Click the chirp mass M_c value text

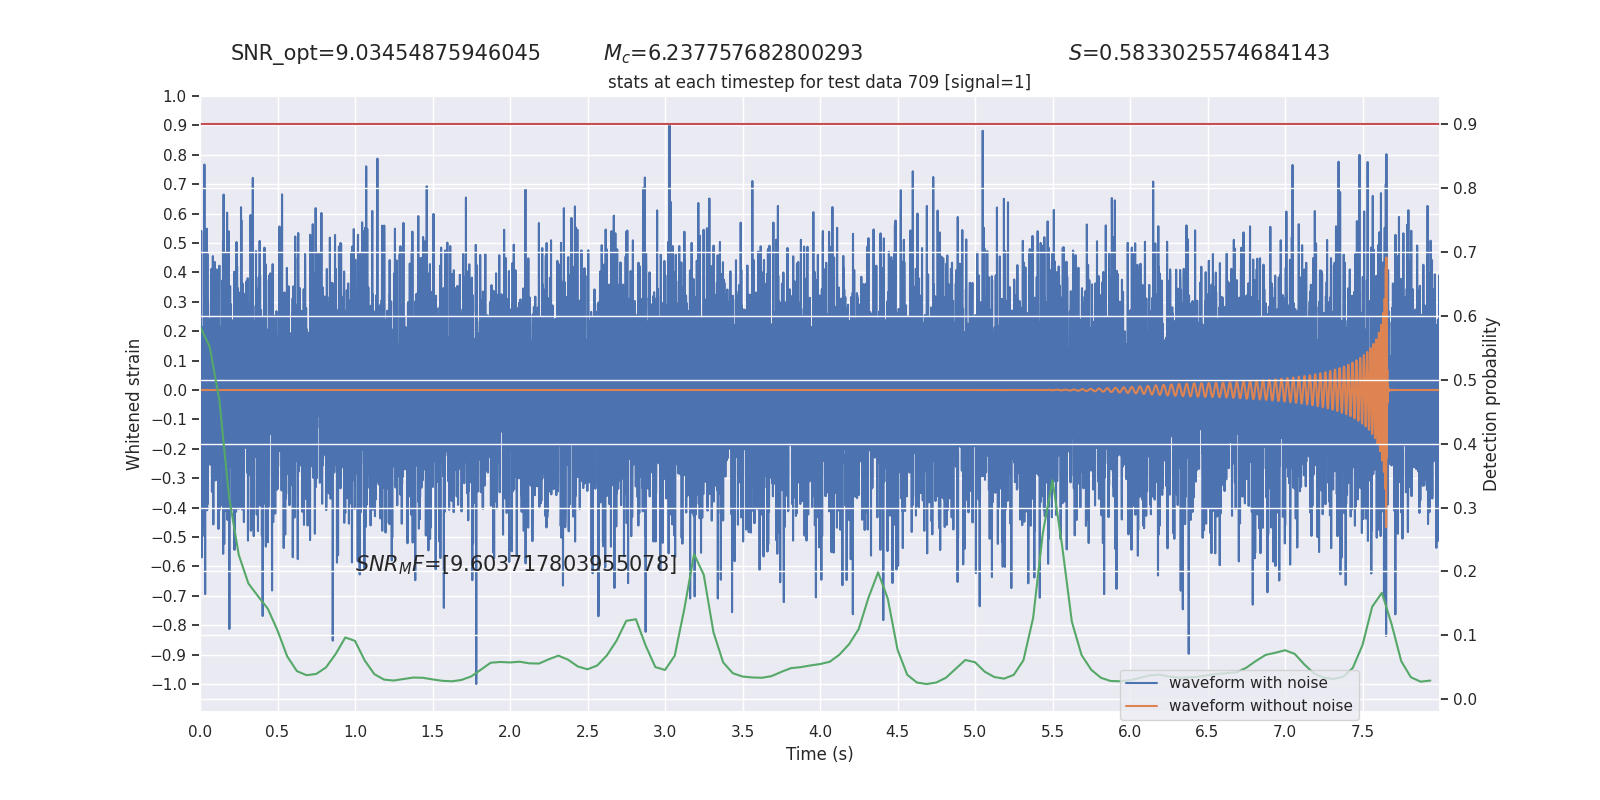click(733, 54)
